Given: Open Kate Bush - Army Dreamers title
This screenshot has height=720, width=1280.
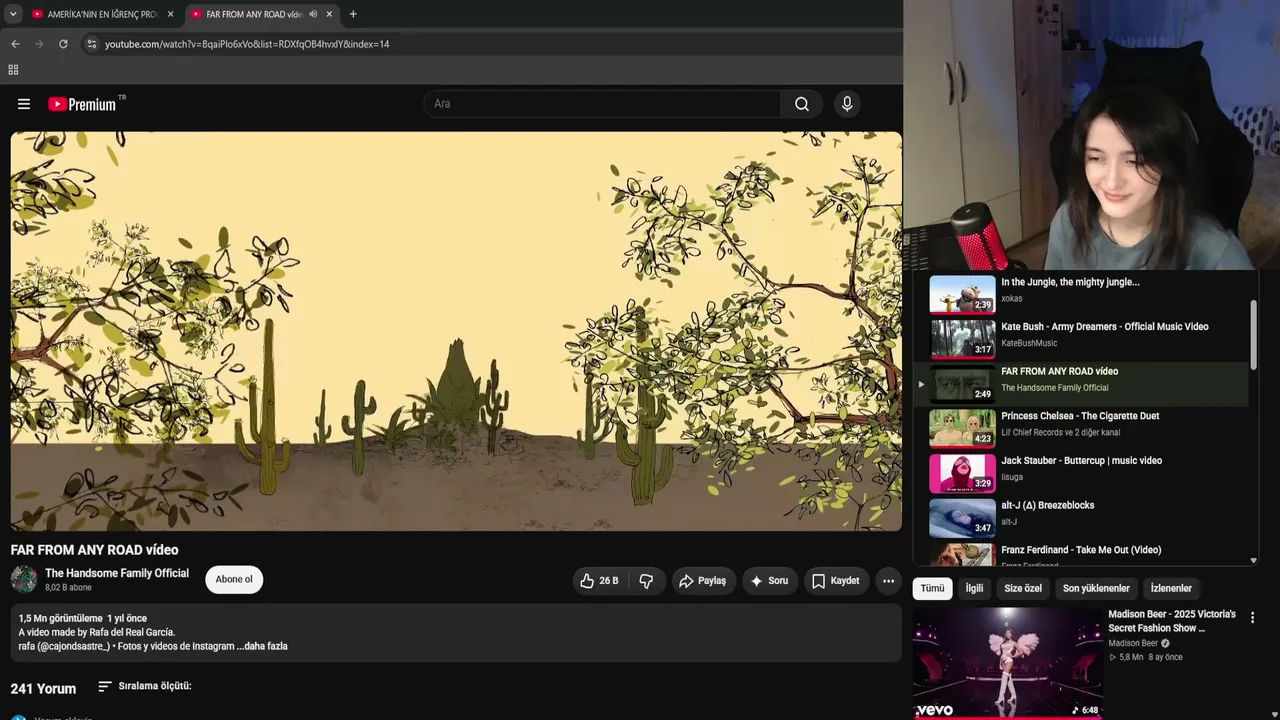Looking at the screenshot, I should coord(1105,327).
